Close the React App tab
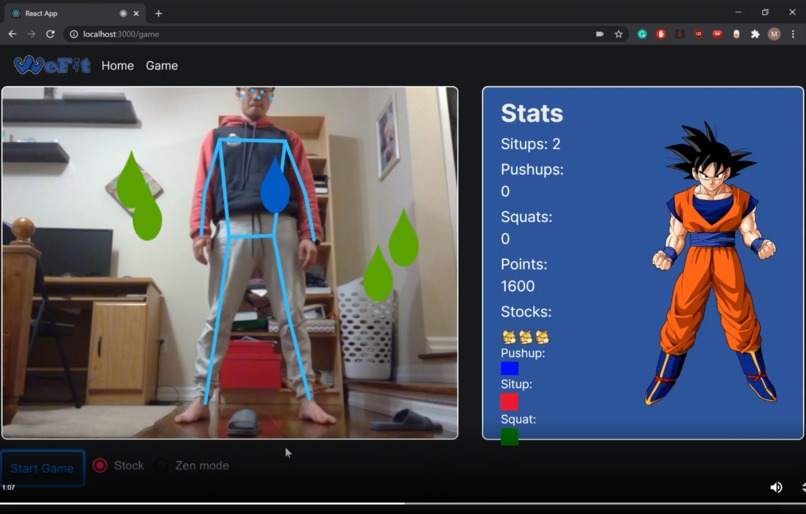 pos(136,13)
